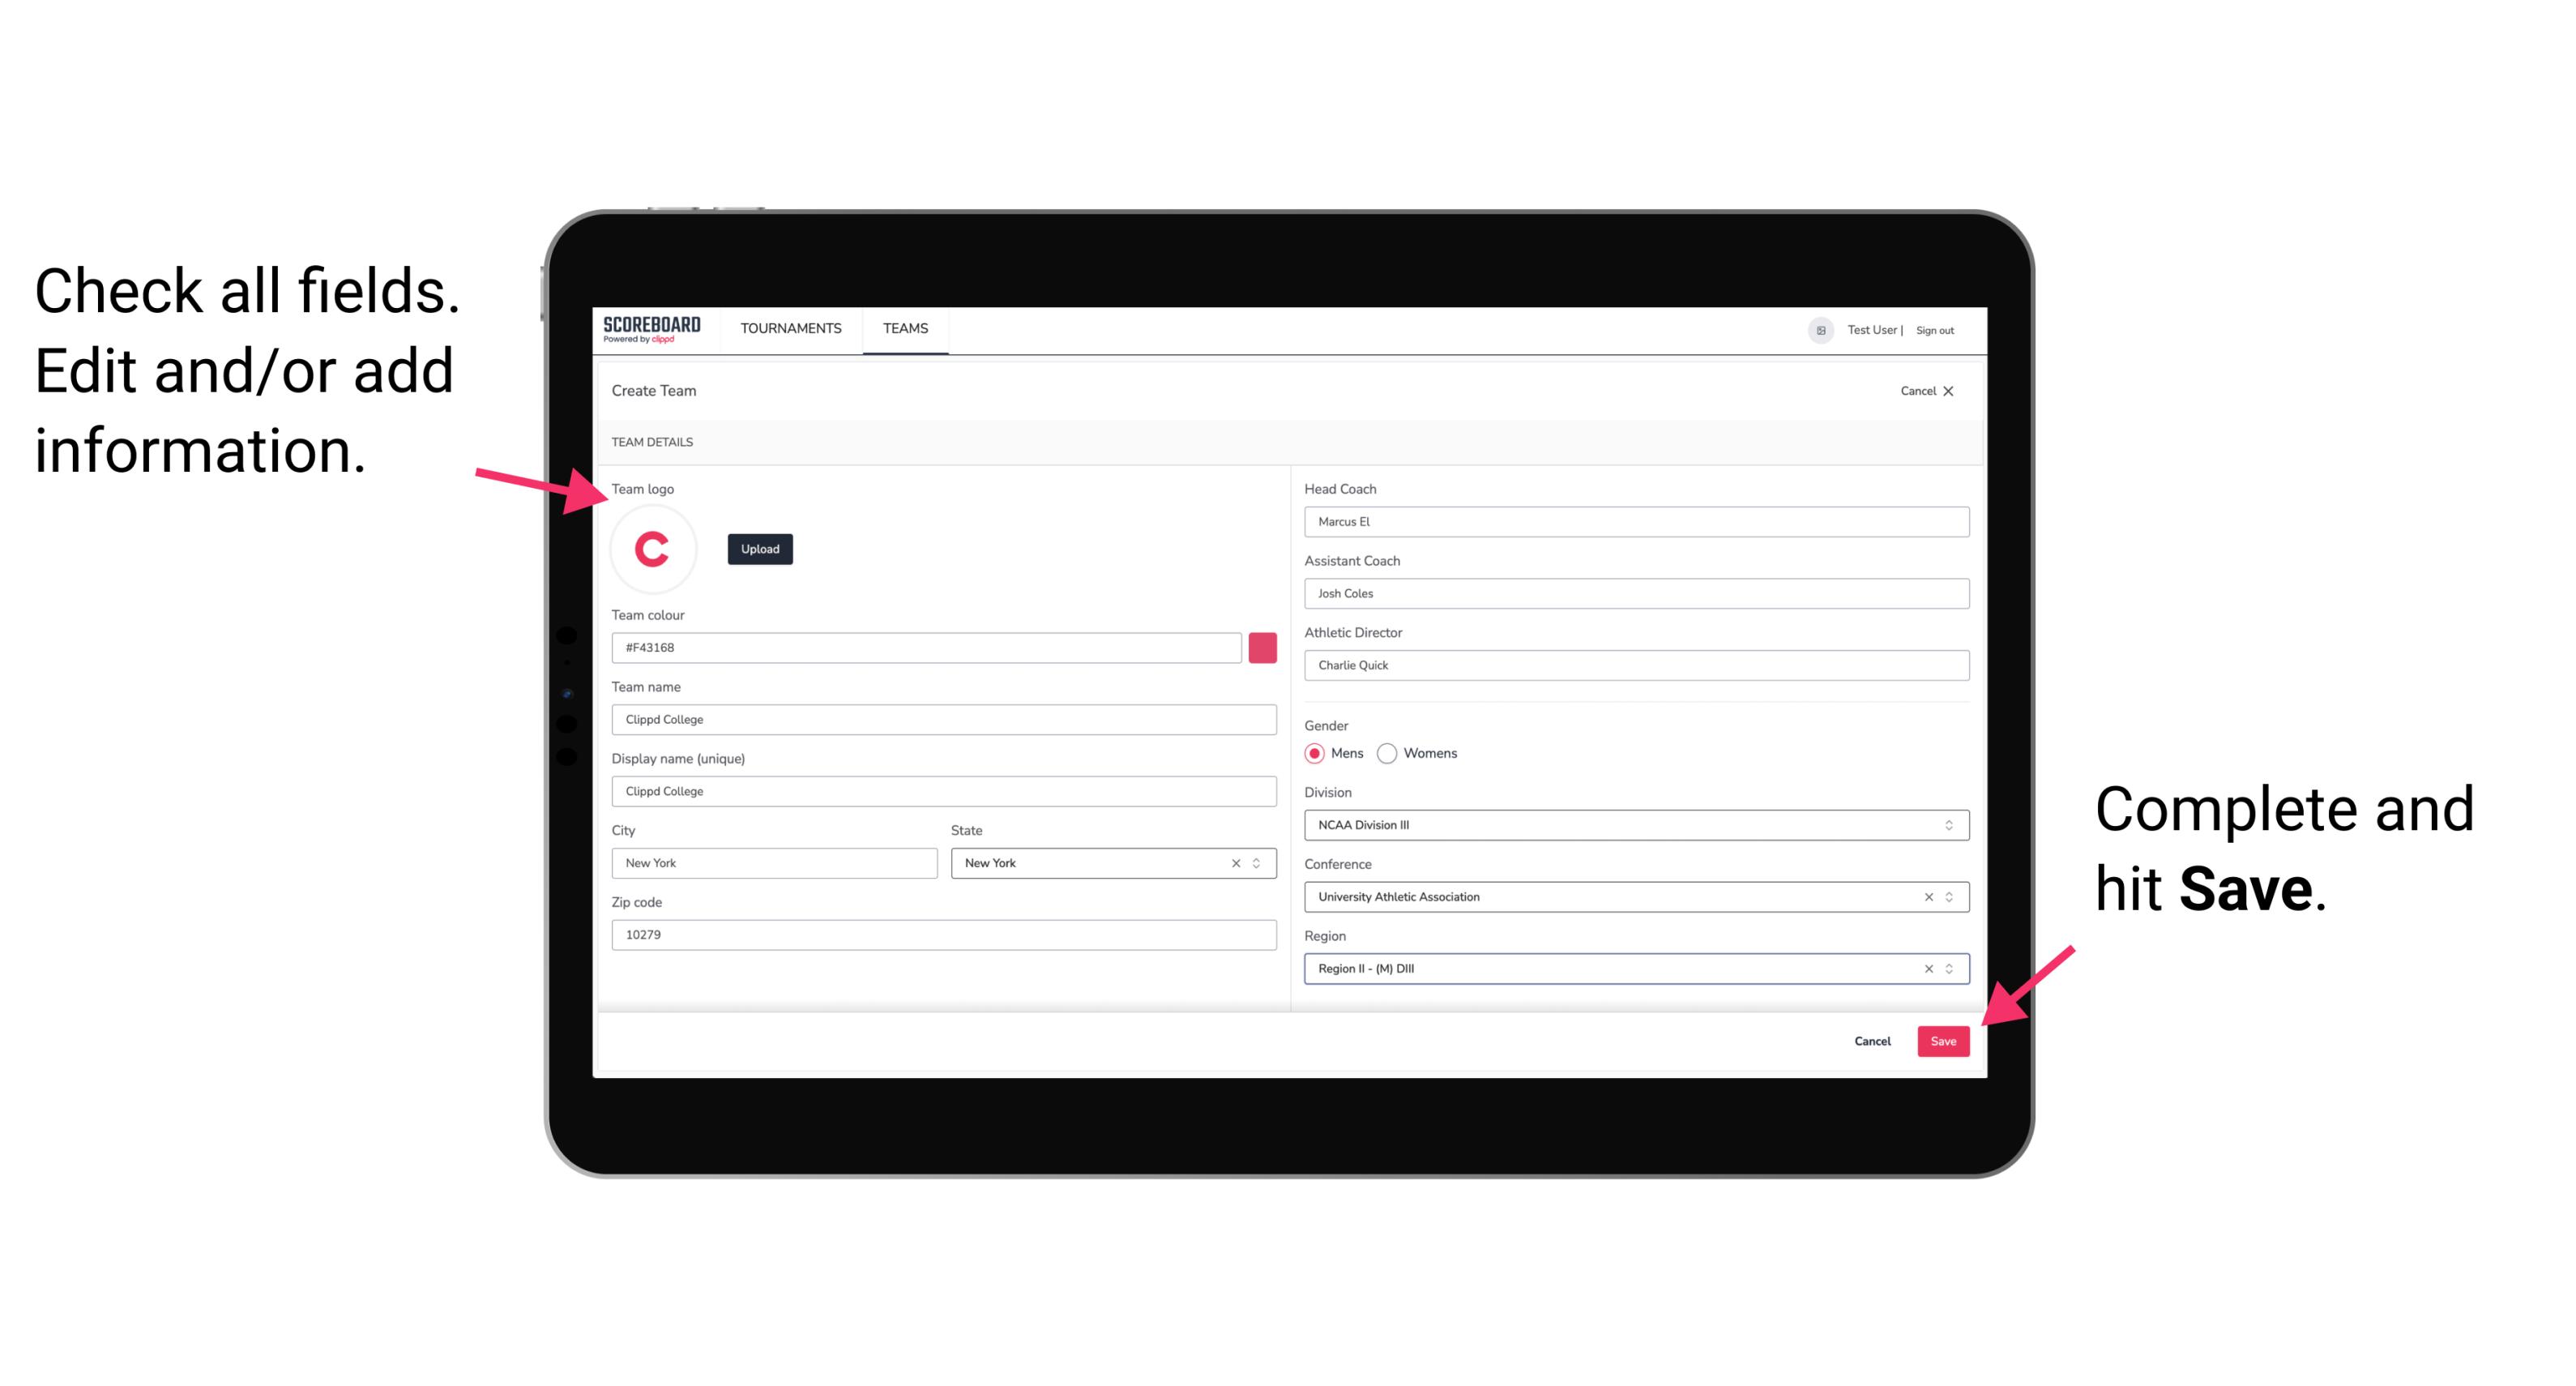Click the red color swatch next to hex code
2576x1386 pixels.
[1264, 647]
